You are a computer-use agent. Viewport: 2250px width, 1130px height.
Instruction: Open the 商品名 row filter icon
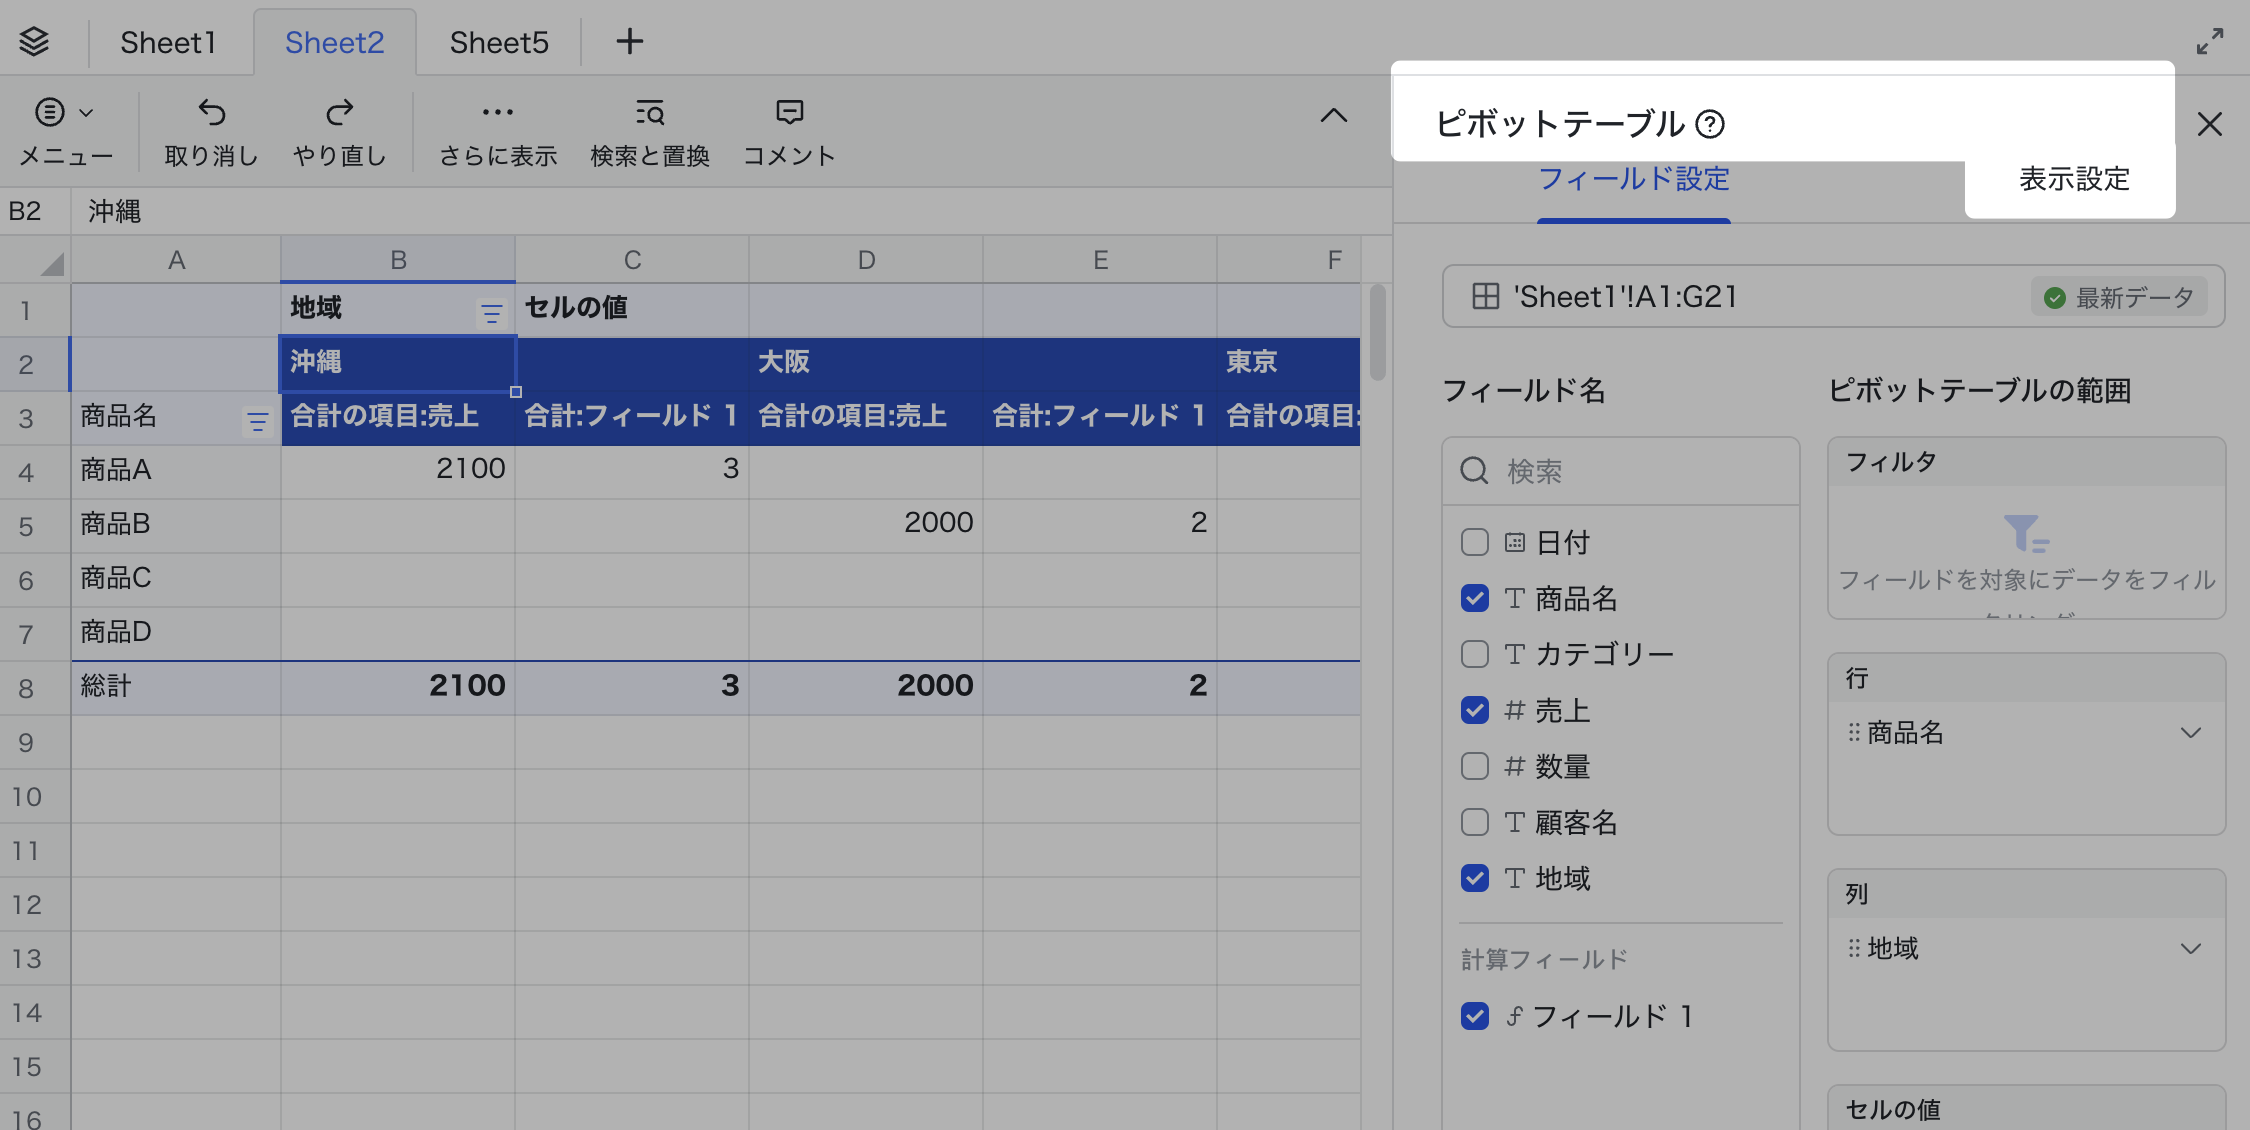click(x=258, y=421)
